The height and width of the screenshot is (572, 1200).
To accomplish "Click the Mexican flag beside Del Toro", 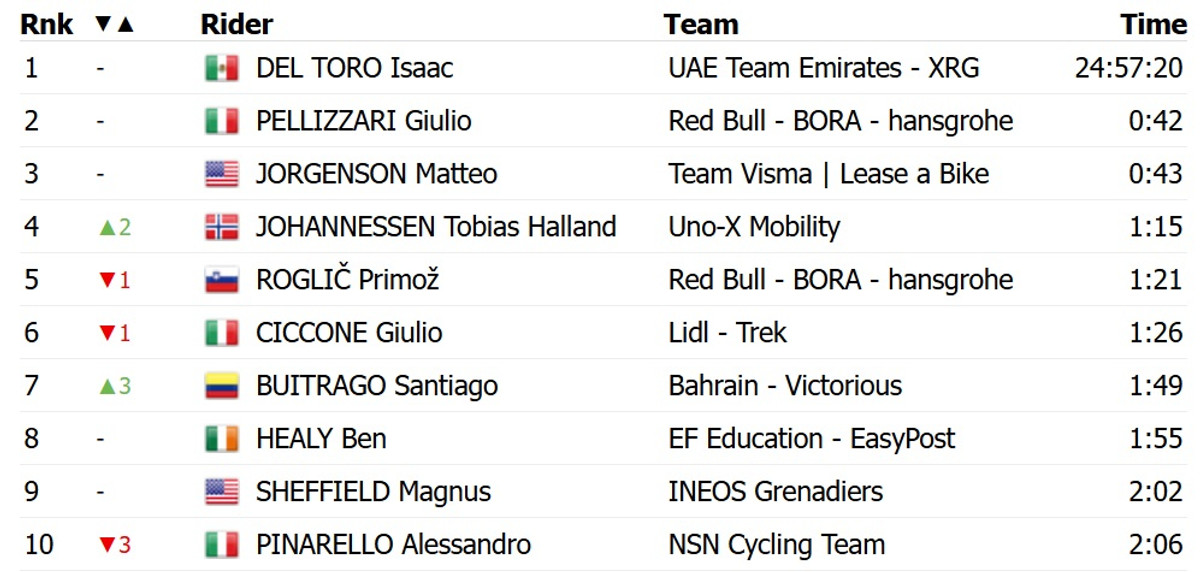I will click(x=221, y=68).
